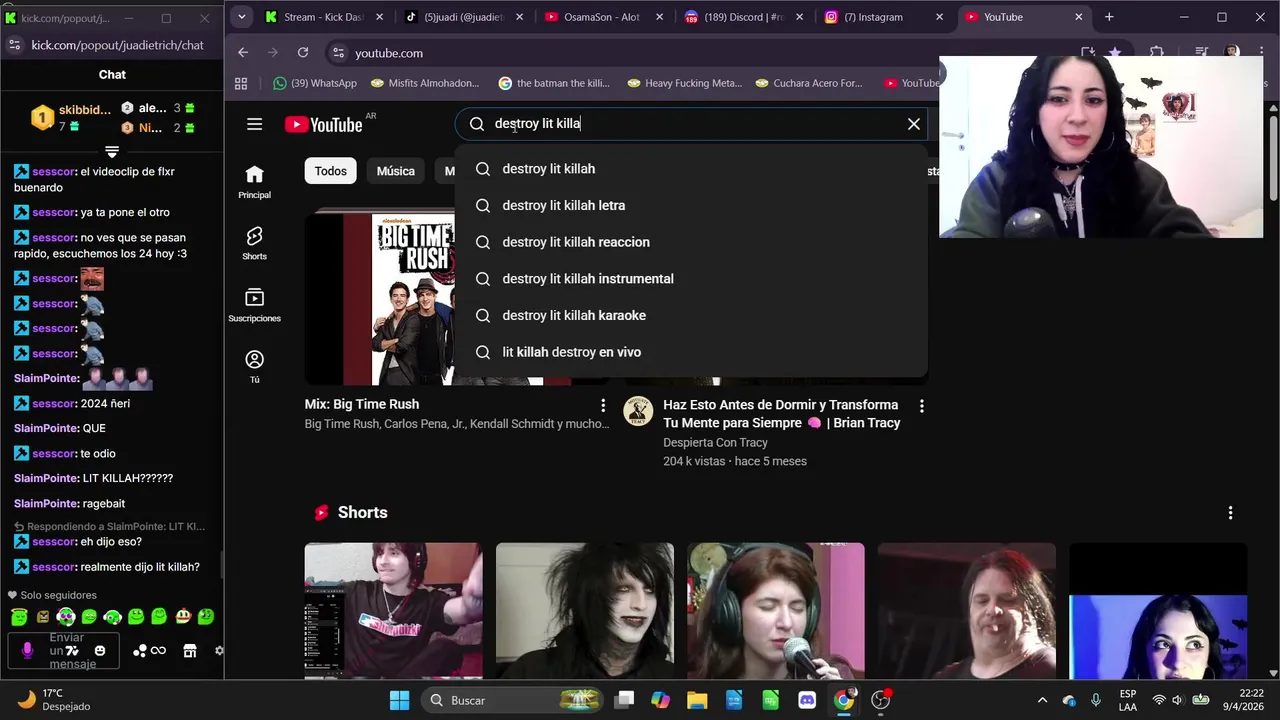1280x720 pixels.
Task: Open first Short with guy in pink shirt
Action: (393, 611)
